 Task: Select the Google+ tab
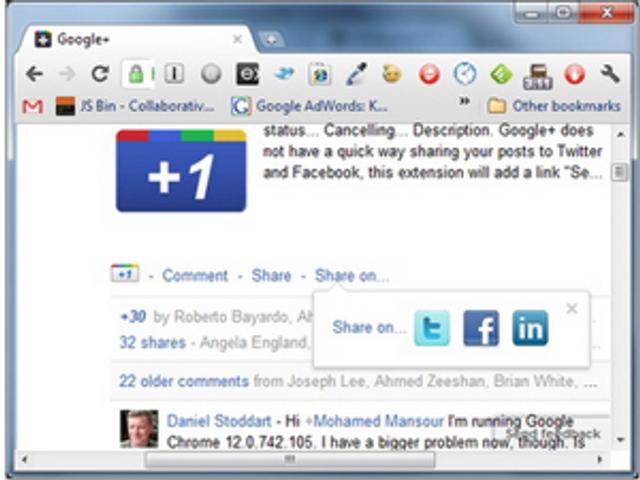tap(137, 40)
